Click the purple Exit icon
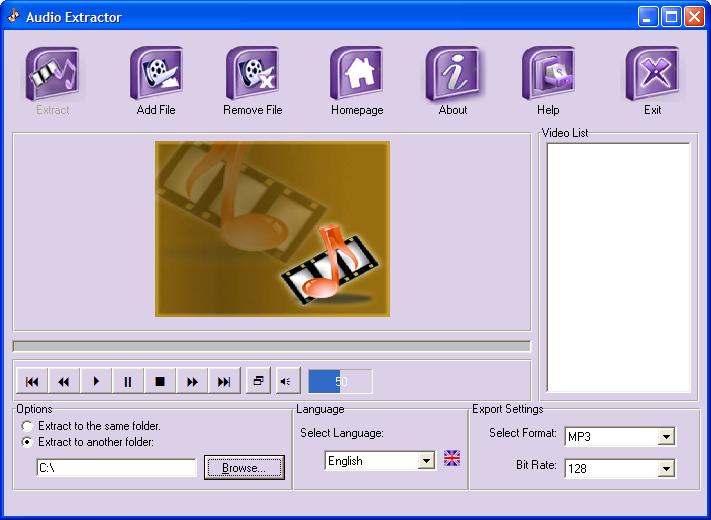 [x=653, y=73]
